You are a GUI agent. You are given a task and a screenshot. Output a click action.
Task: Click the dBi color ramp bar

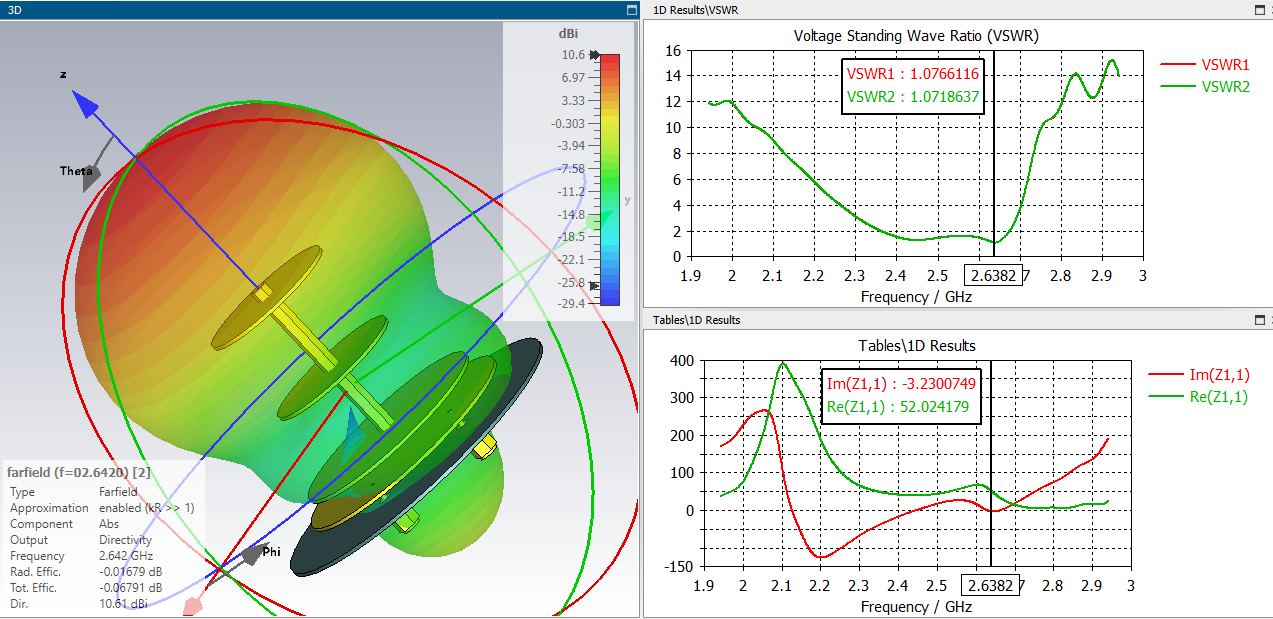point(610,179)
